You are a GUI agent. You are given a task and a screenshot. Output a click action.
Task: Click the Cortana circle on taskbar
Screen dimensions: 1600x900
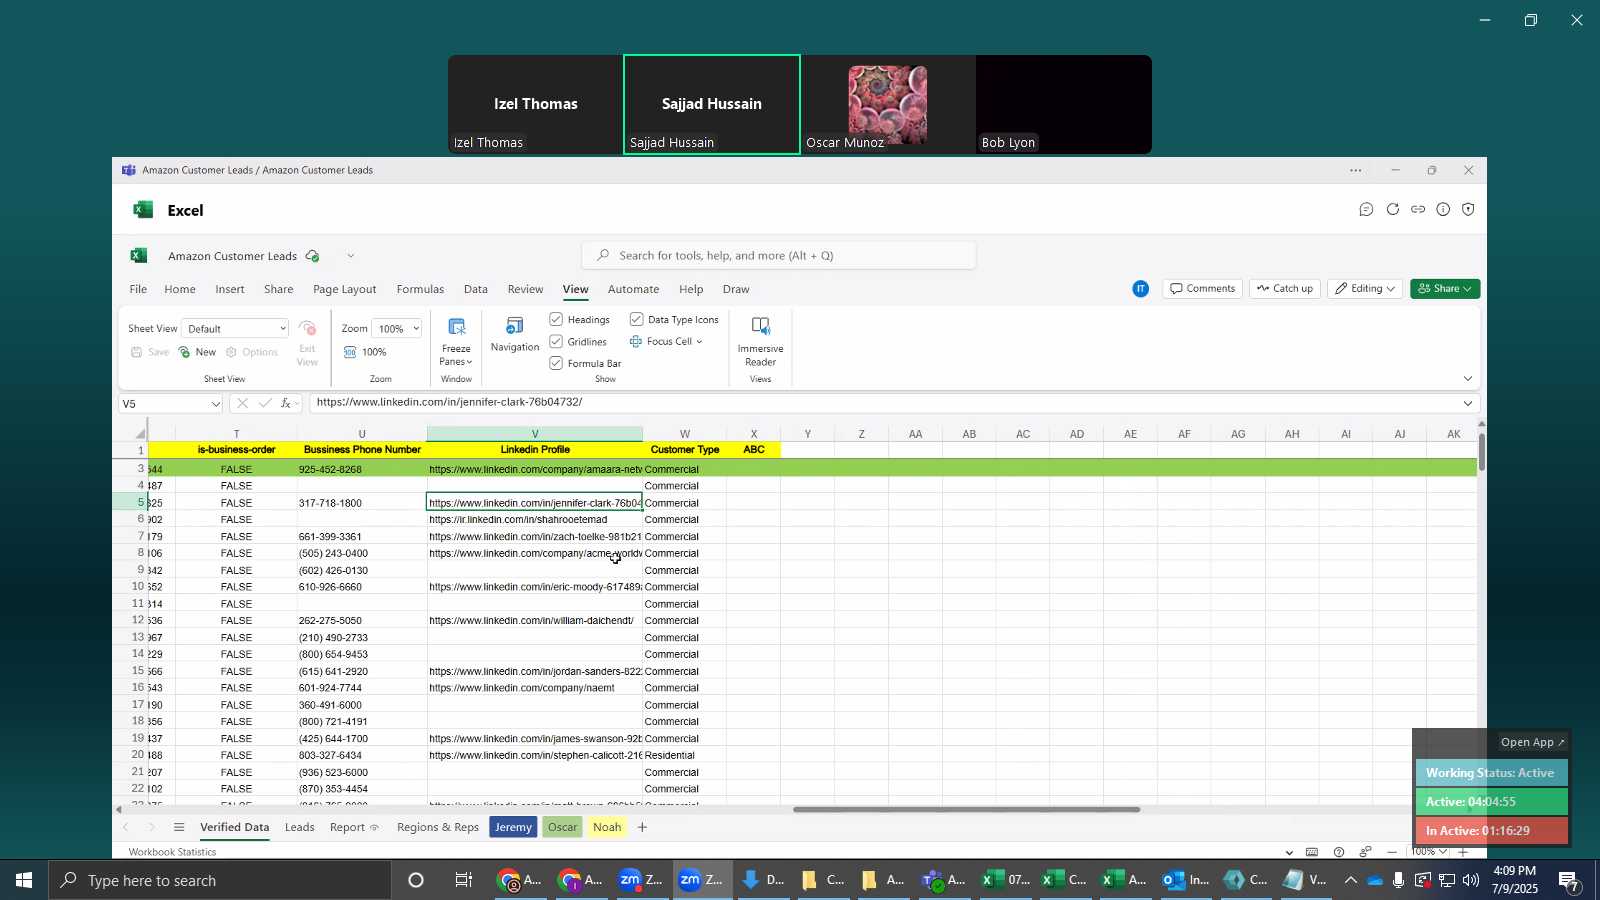click(416, 881)
